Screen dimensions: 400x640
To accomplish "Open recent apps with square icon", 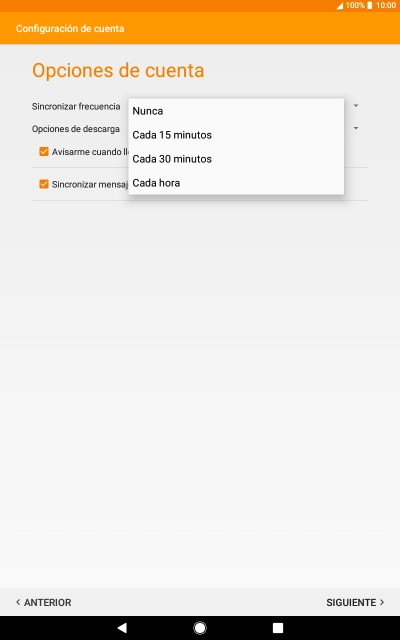I will pos(278,628).
